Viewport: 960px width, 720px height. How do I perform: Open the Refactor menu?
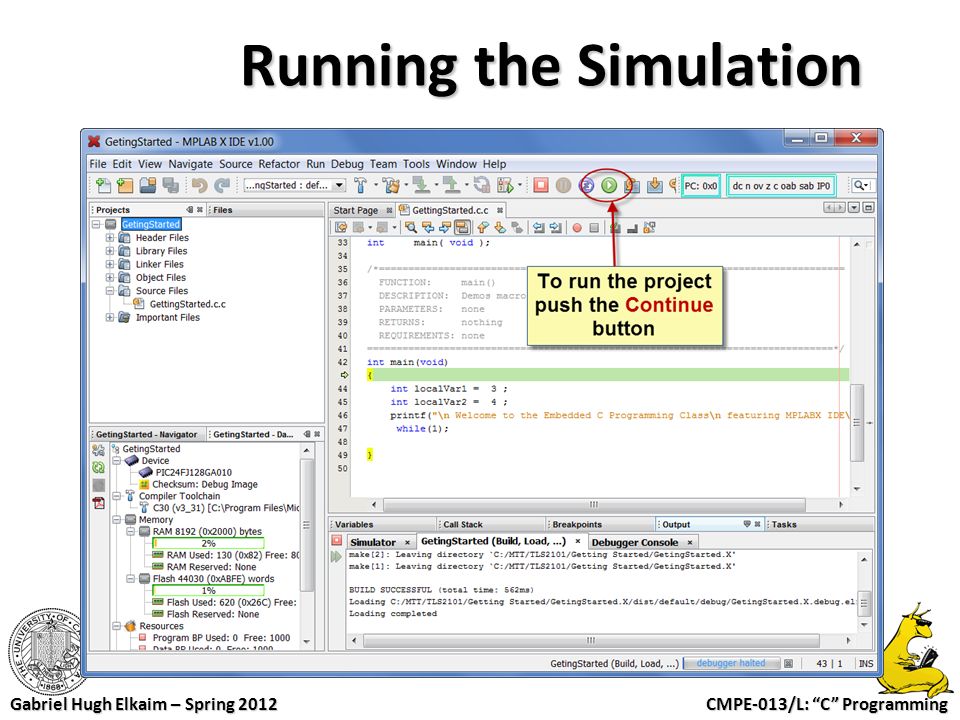[279, 164]
